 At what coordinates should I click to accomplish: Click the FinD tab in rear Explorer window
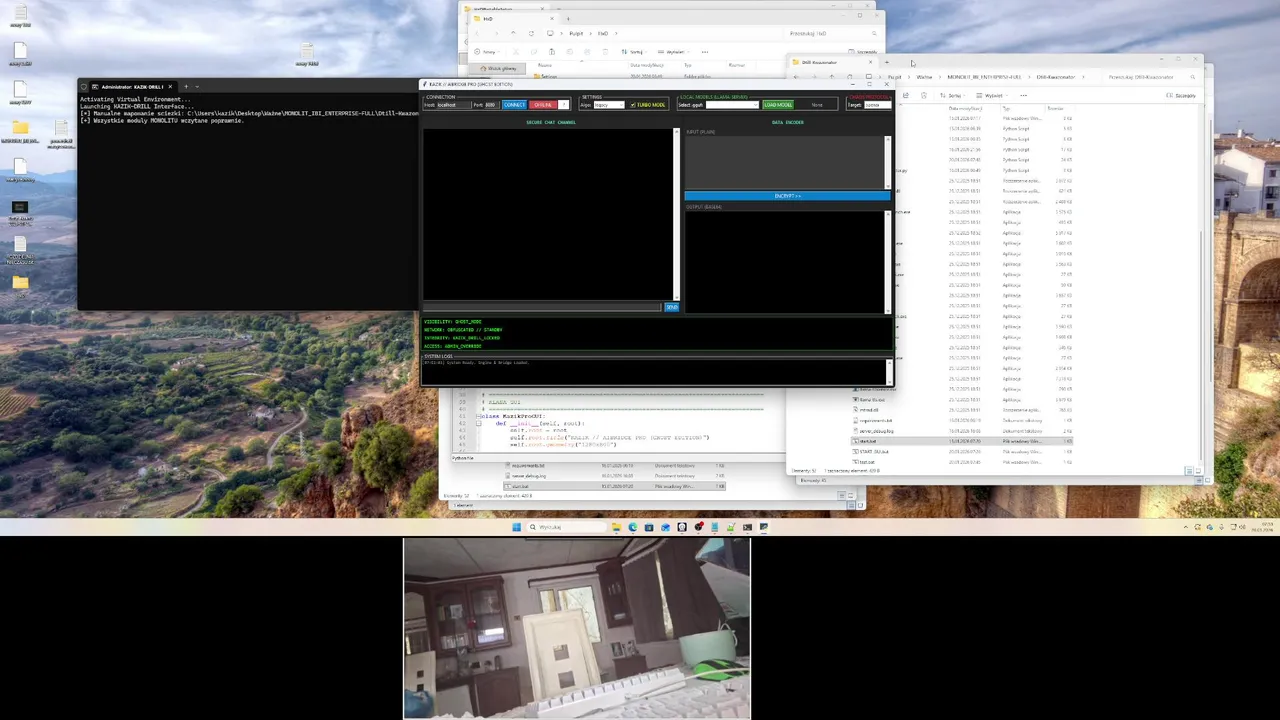click(515, 19)
